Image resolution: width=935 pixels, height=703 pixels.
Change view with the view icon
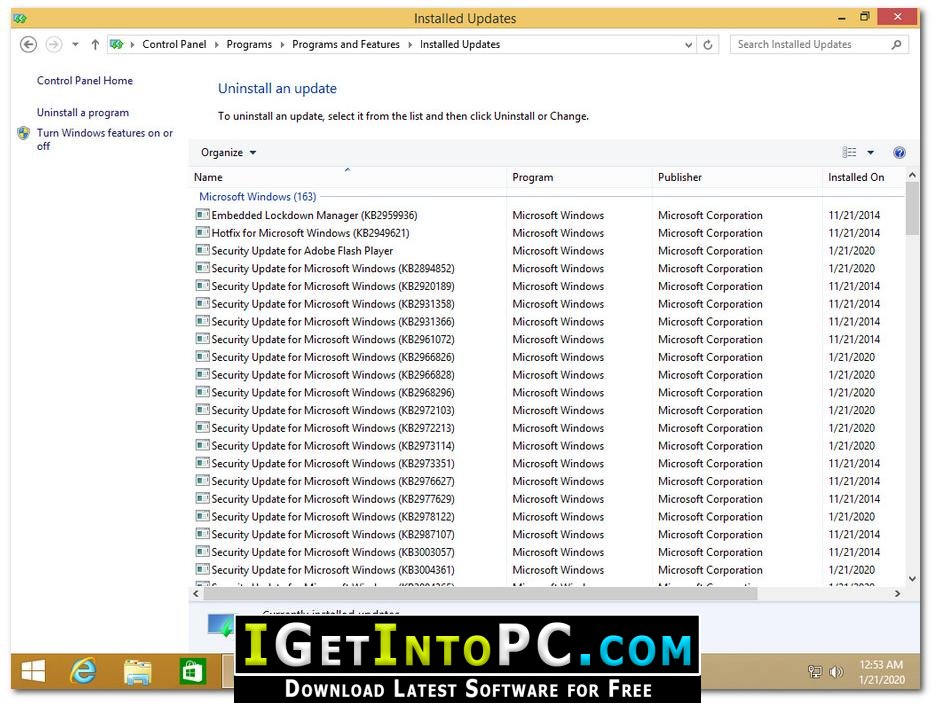(x=849, y=153)
